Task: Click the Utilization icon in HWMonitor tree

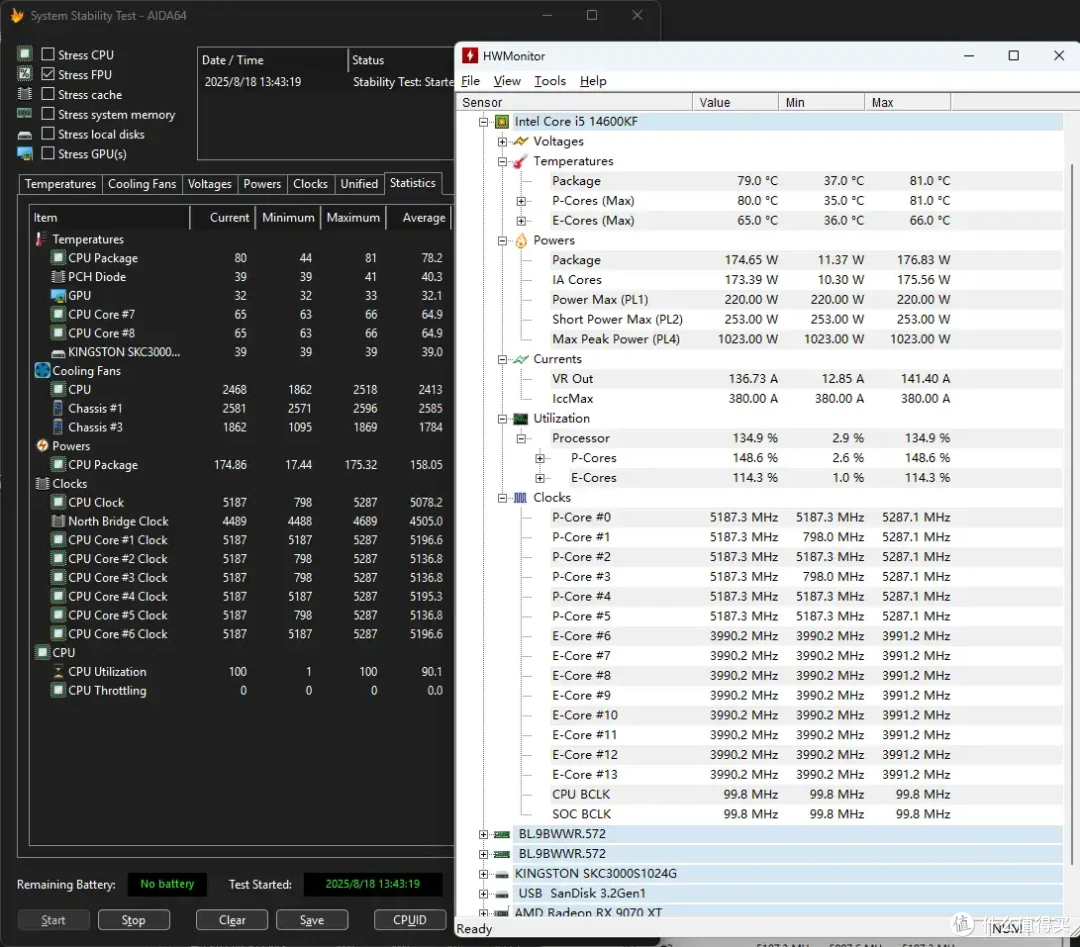Action: point(521,419)
